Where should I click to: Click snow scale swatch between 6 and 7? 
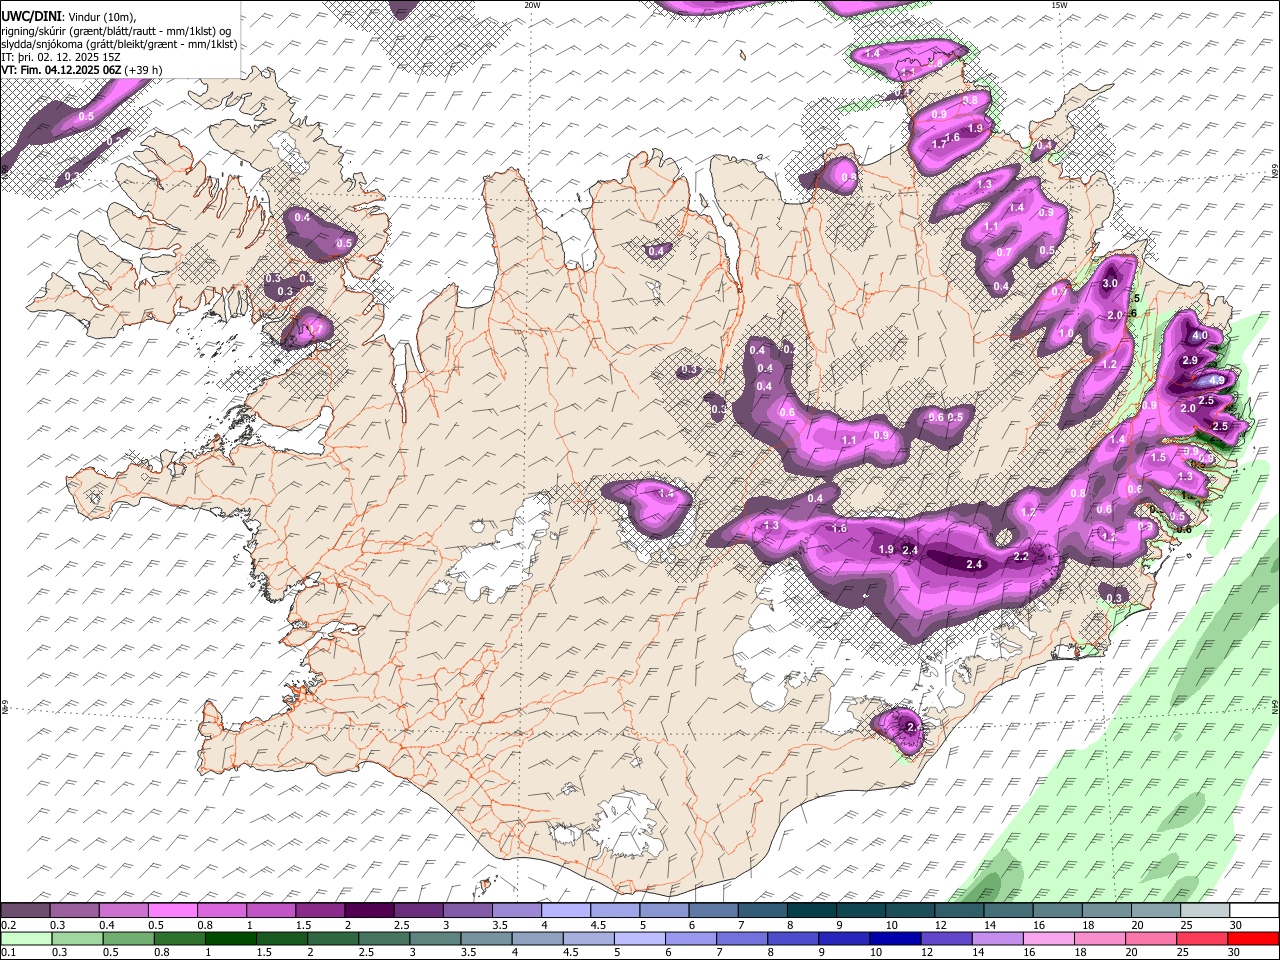pos(714,910)
